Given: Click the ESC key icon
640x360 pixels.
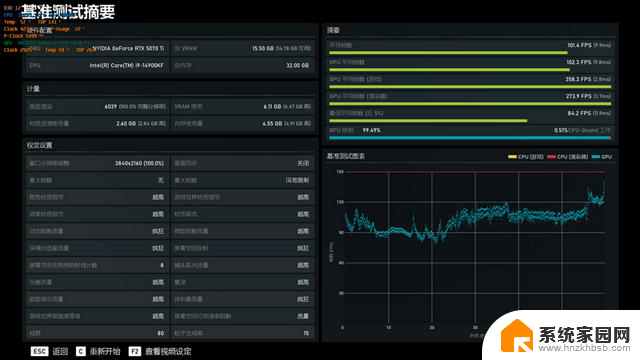Looking at the screenshot, I should 39,351.
